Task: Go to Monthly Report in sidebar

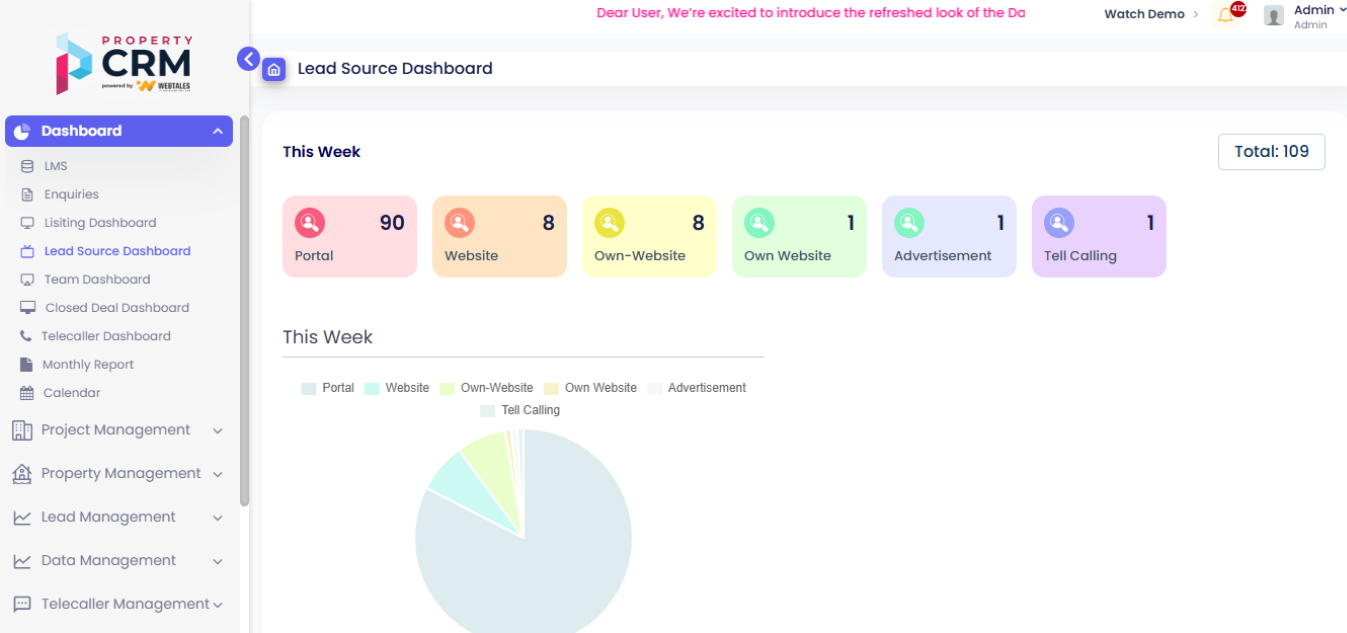Action: [88, 365]
